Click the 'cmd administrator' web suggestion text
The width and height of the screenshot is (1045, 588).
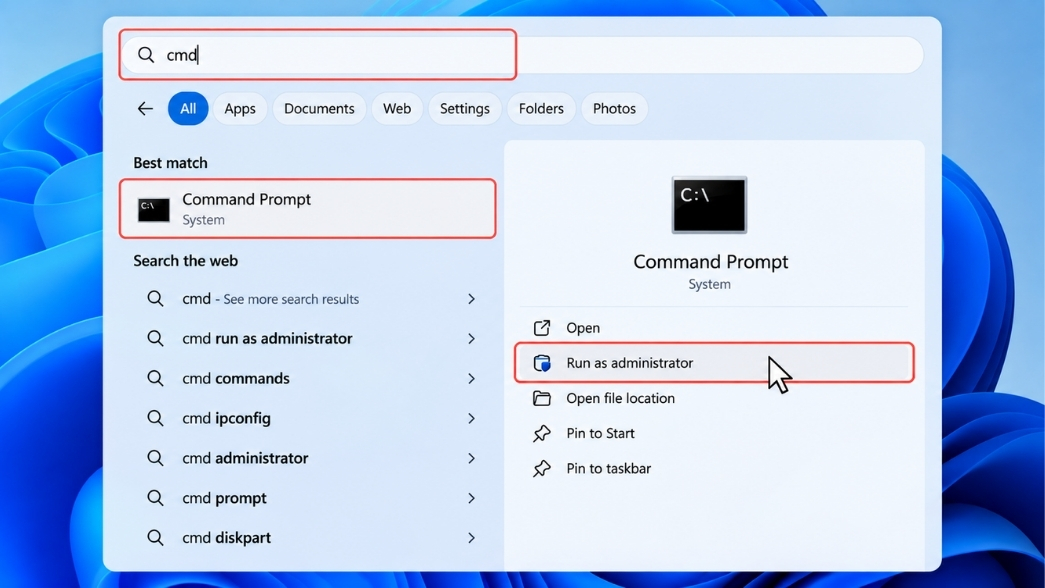tap(245, 458)
